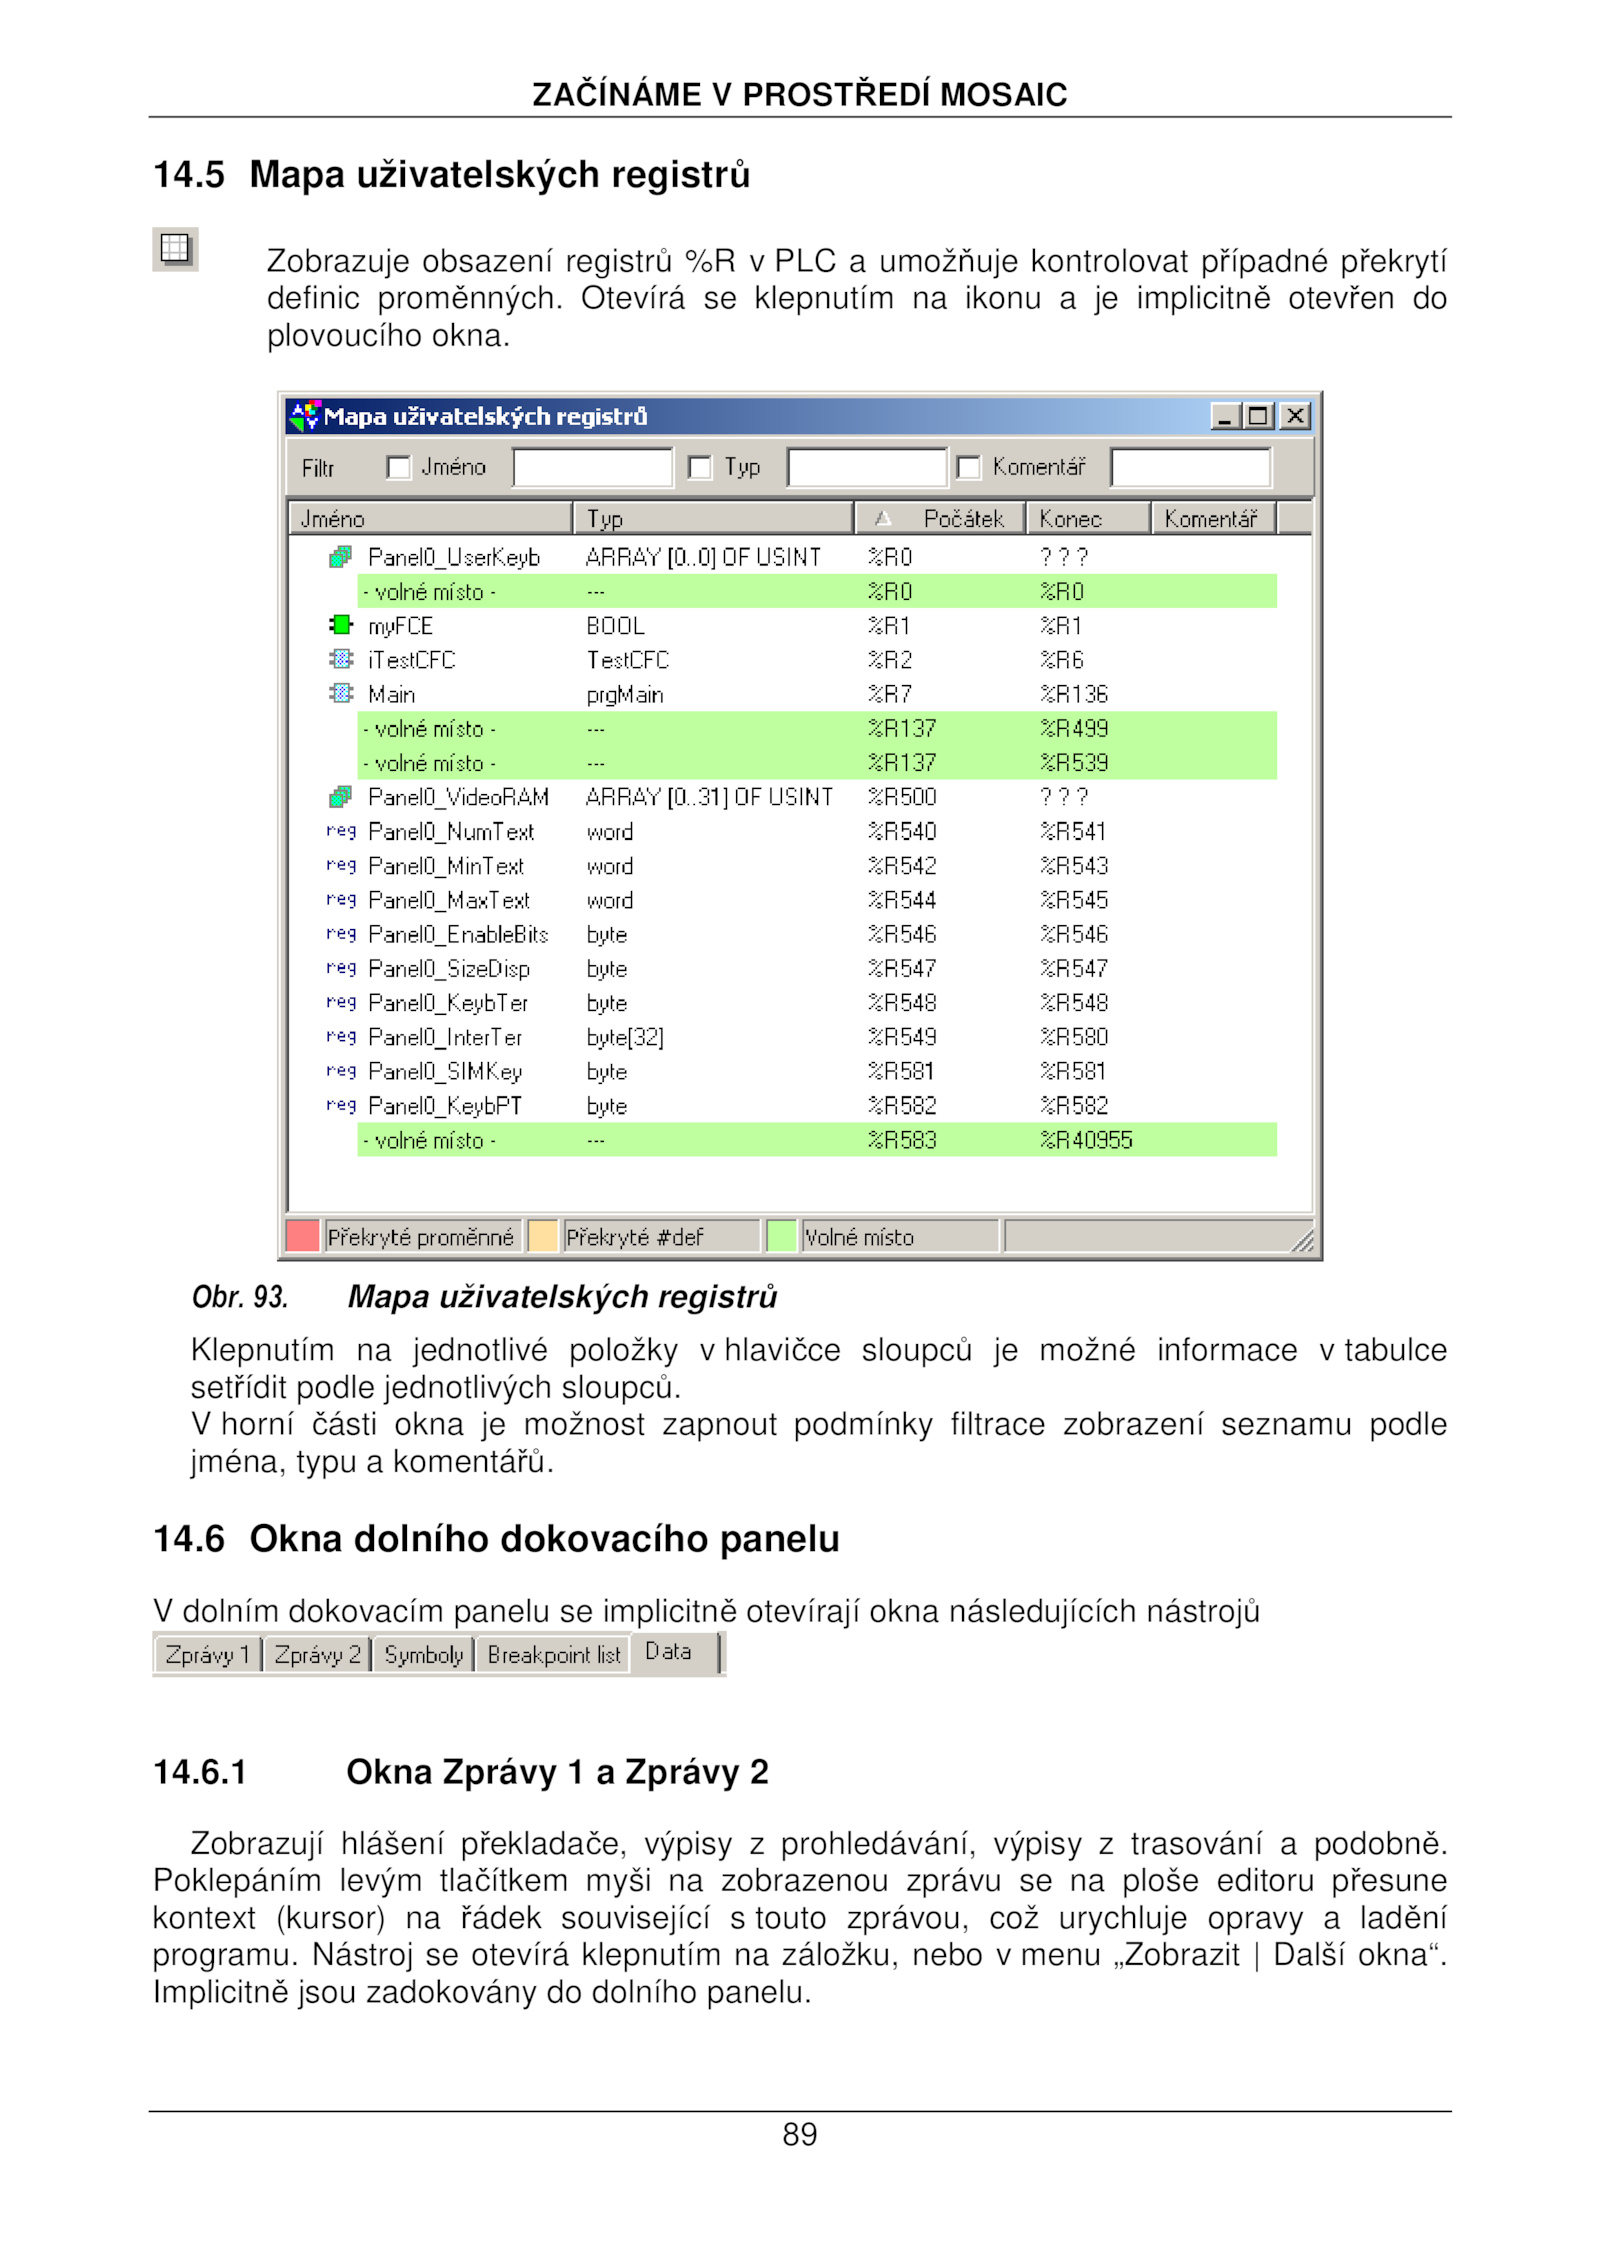1600x2264 pixels.
Task: Click the Mosaic app icon in title bar
Action: [x=303, y=415]
